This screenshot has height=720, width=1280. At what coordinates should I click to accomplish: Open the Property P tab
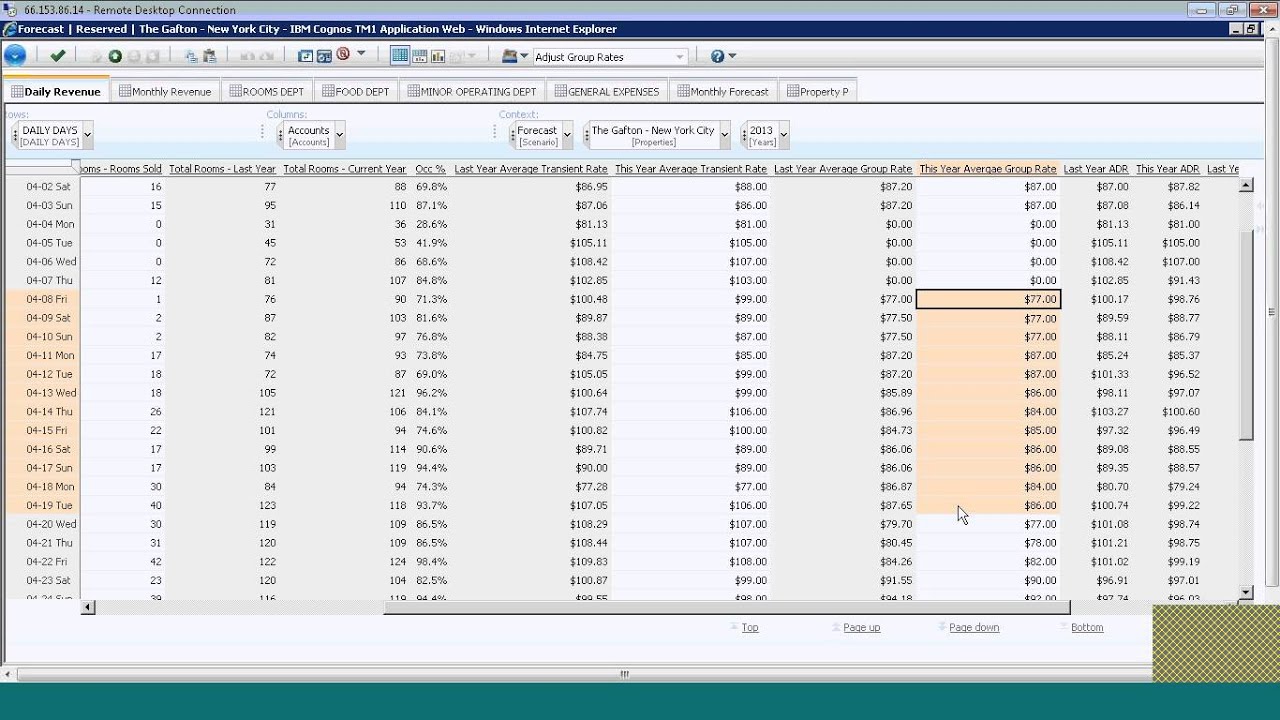(x=818, y=91)
